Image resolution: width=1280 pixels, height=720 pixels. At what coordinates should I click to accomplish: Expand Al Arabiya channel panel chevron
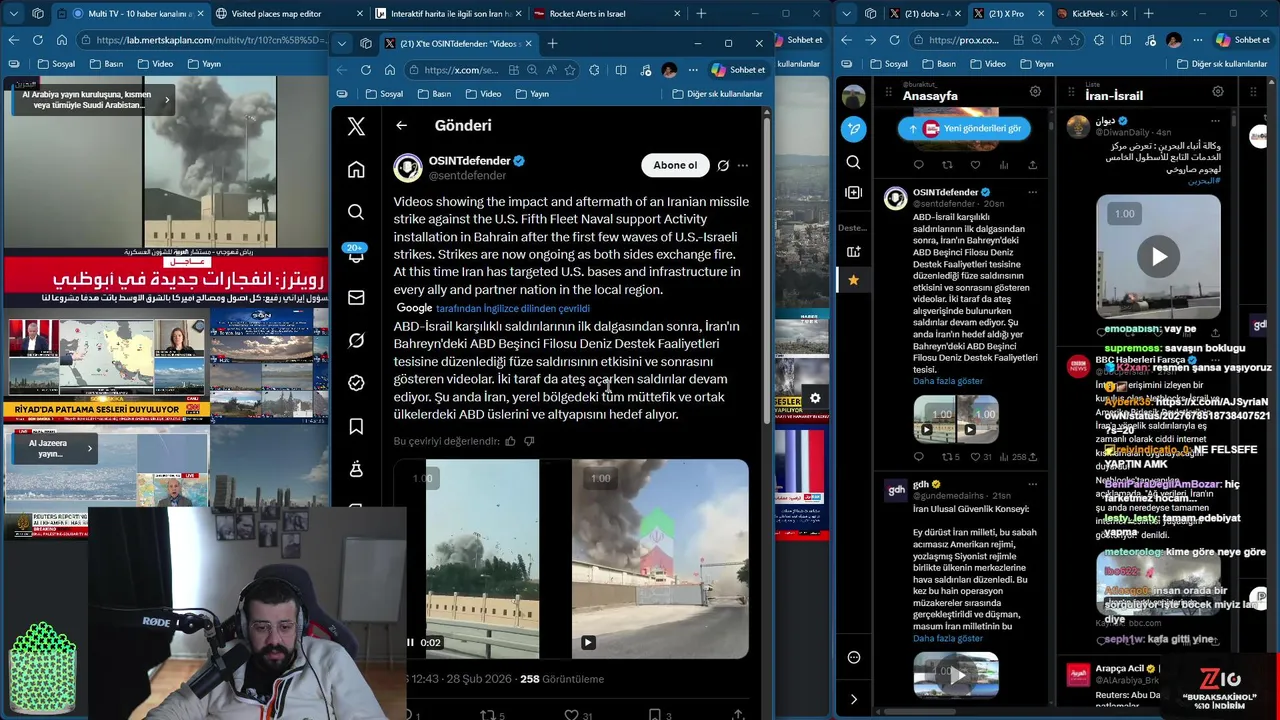167,100
